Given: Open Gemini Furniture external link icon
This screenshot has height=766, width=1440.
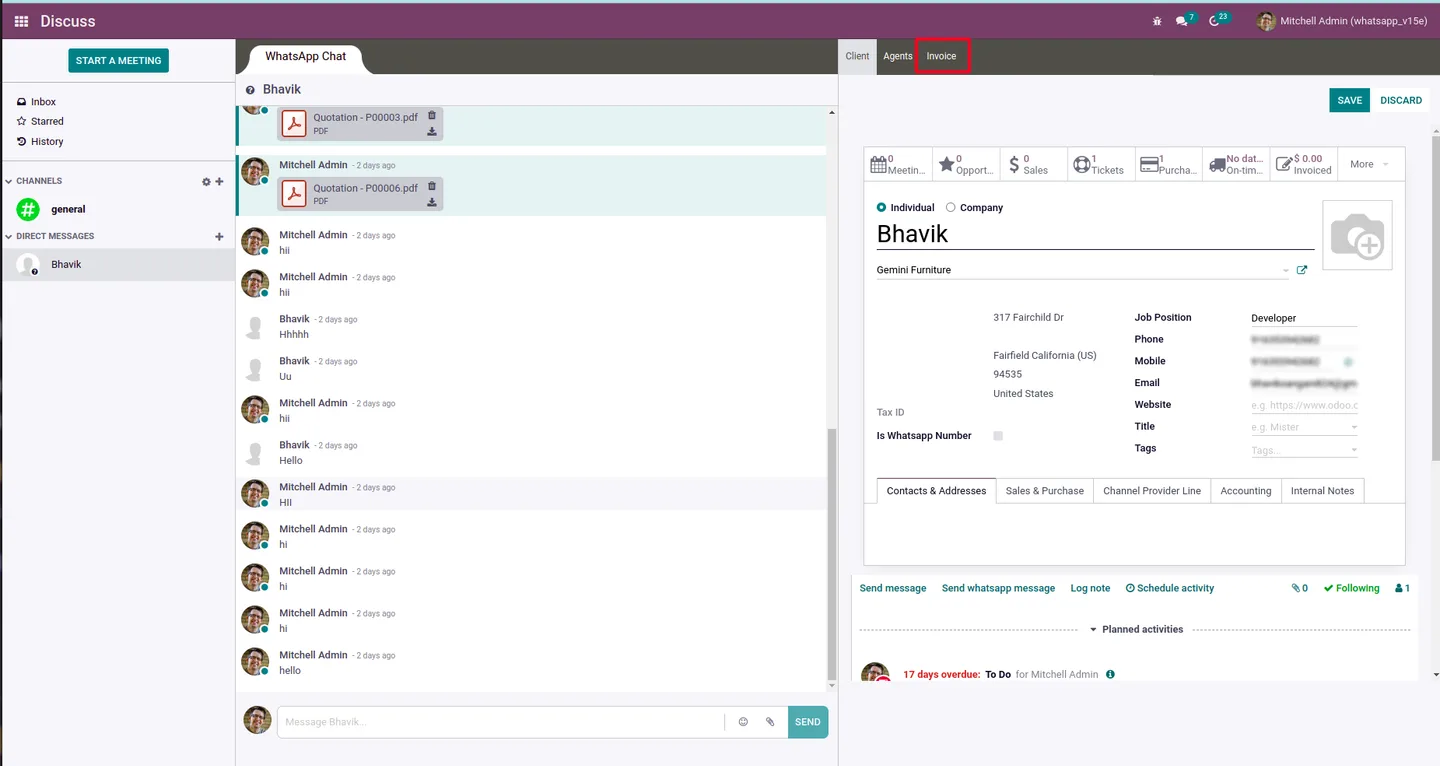Looking at the screenshot, I should (x=1302, y=270).
